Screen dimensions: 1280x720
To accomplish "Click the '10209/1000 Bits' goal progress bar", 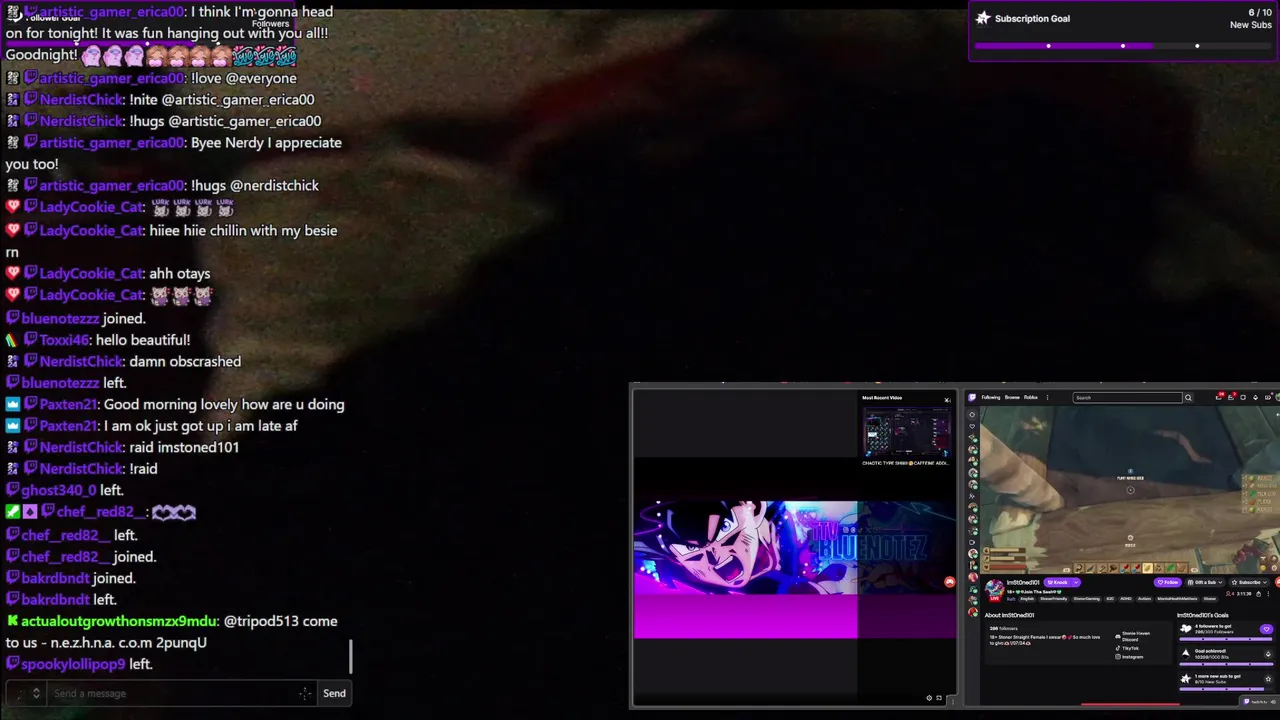I will coord(1226,664).
